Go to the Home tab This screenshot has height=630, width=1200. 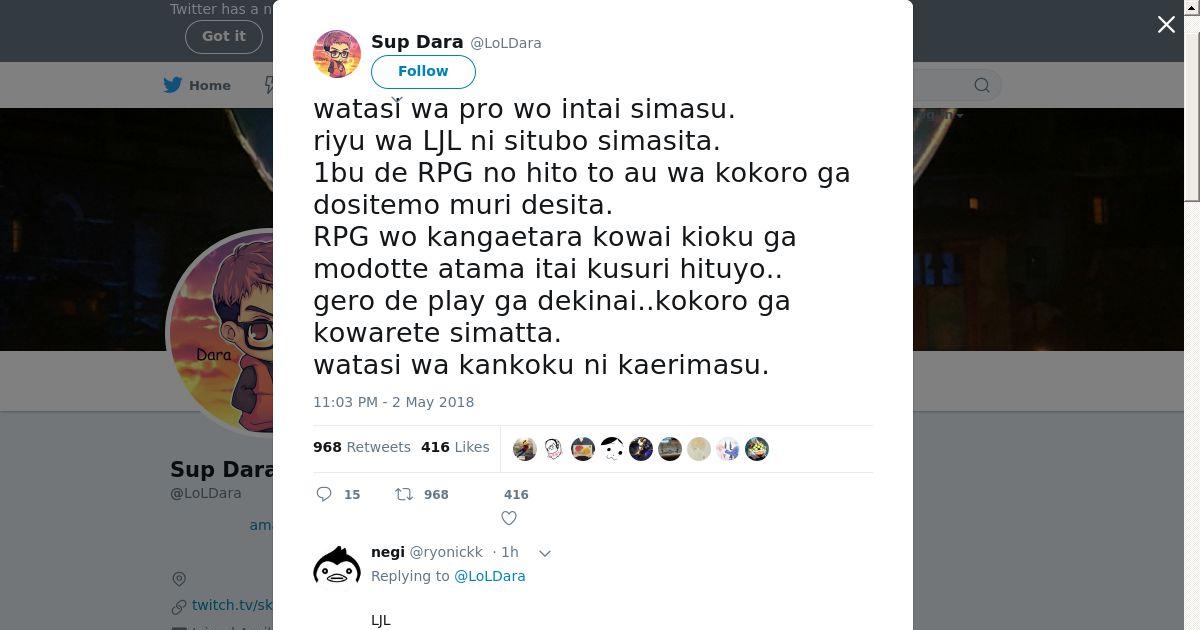[197, 85]
